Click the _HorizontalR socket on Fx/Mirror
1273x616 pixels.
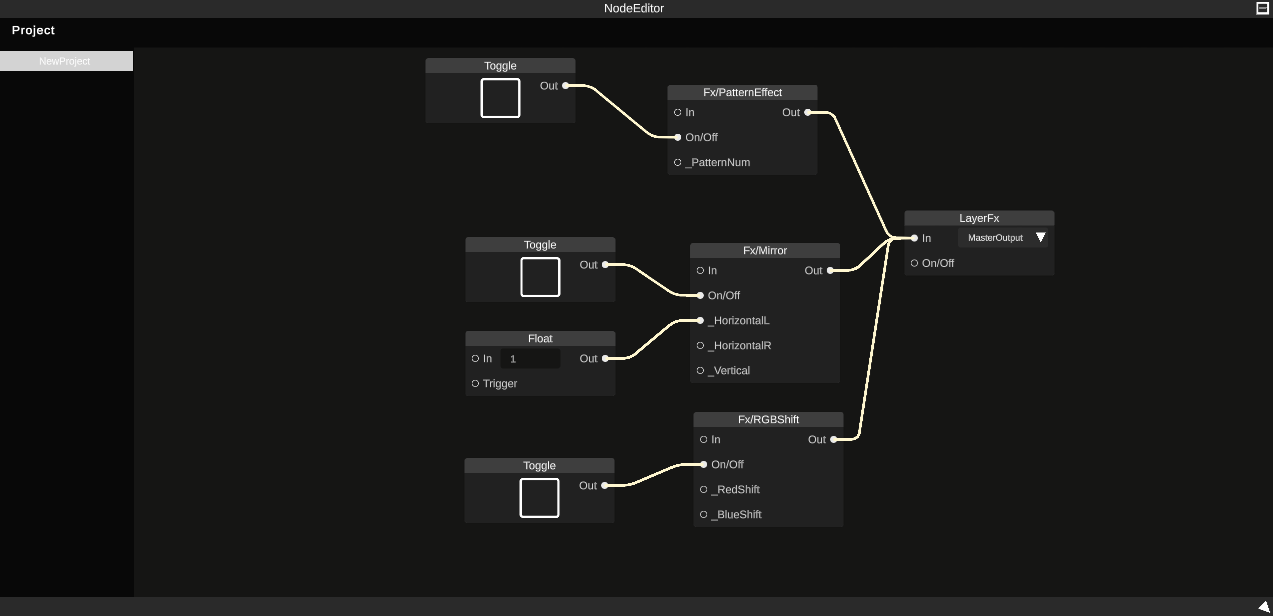[x=700, y=345]
